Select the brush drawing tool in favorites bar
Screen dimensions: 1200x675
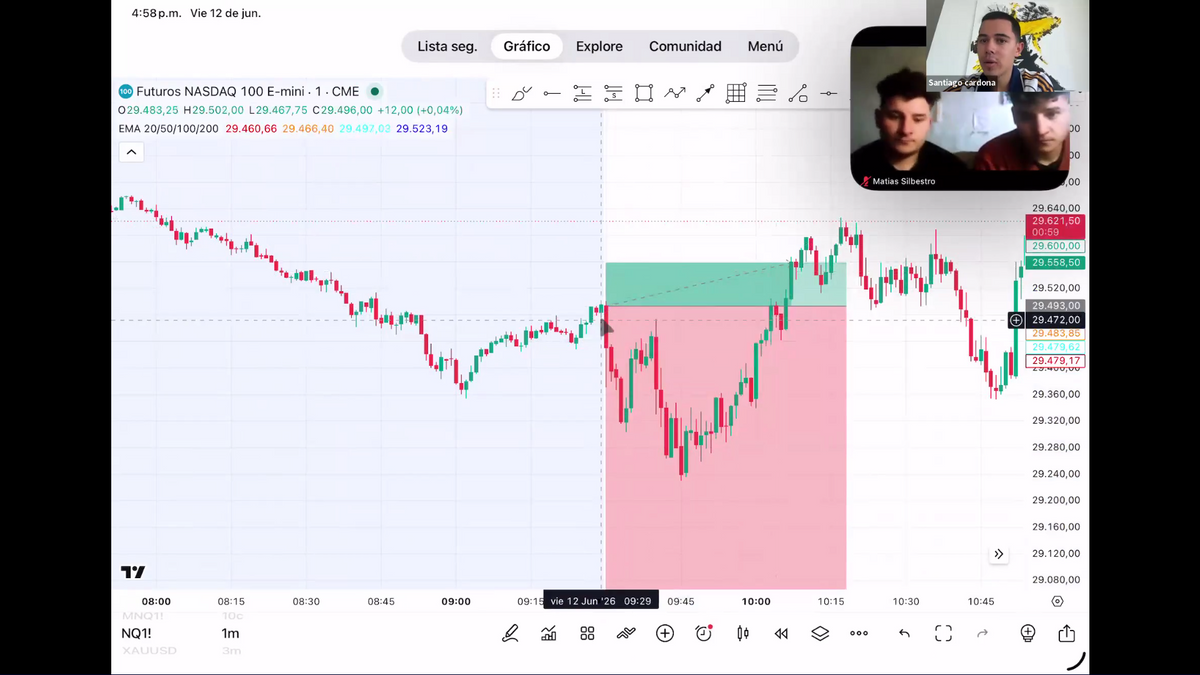(522, 93)
